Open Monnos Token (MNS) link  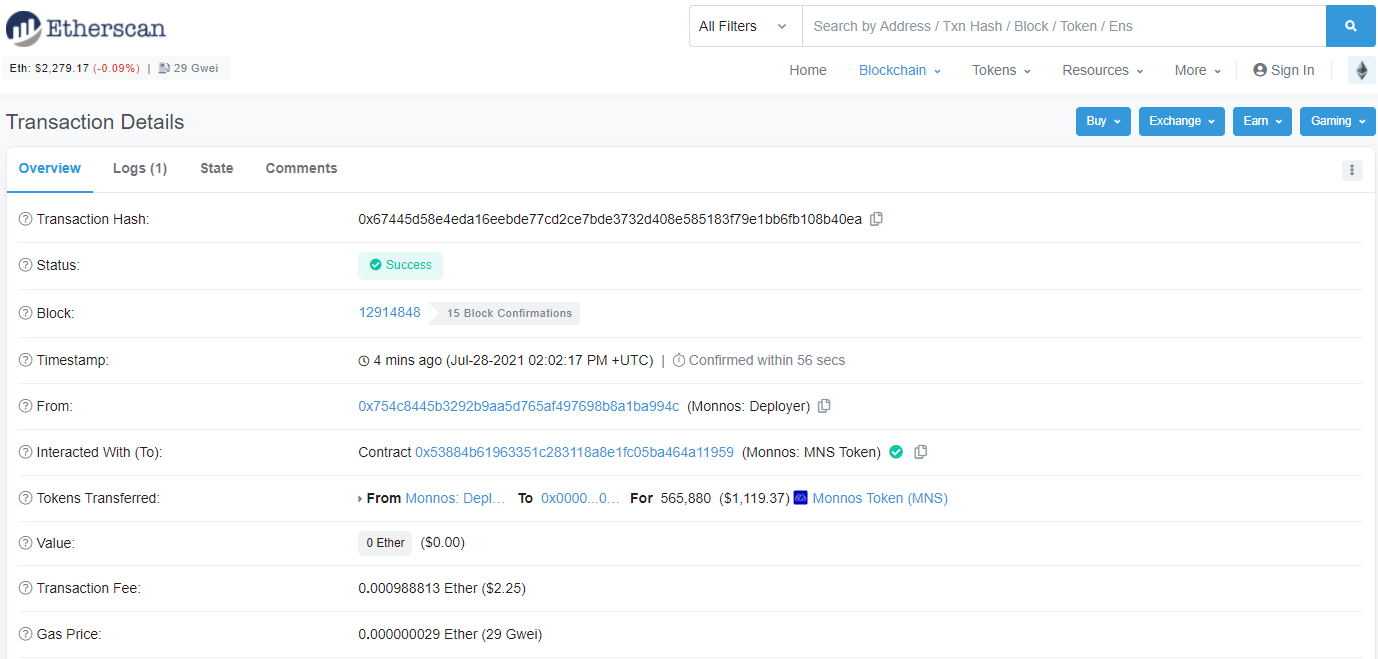pyautogui.click(x=880, y=498)
